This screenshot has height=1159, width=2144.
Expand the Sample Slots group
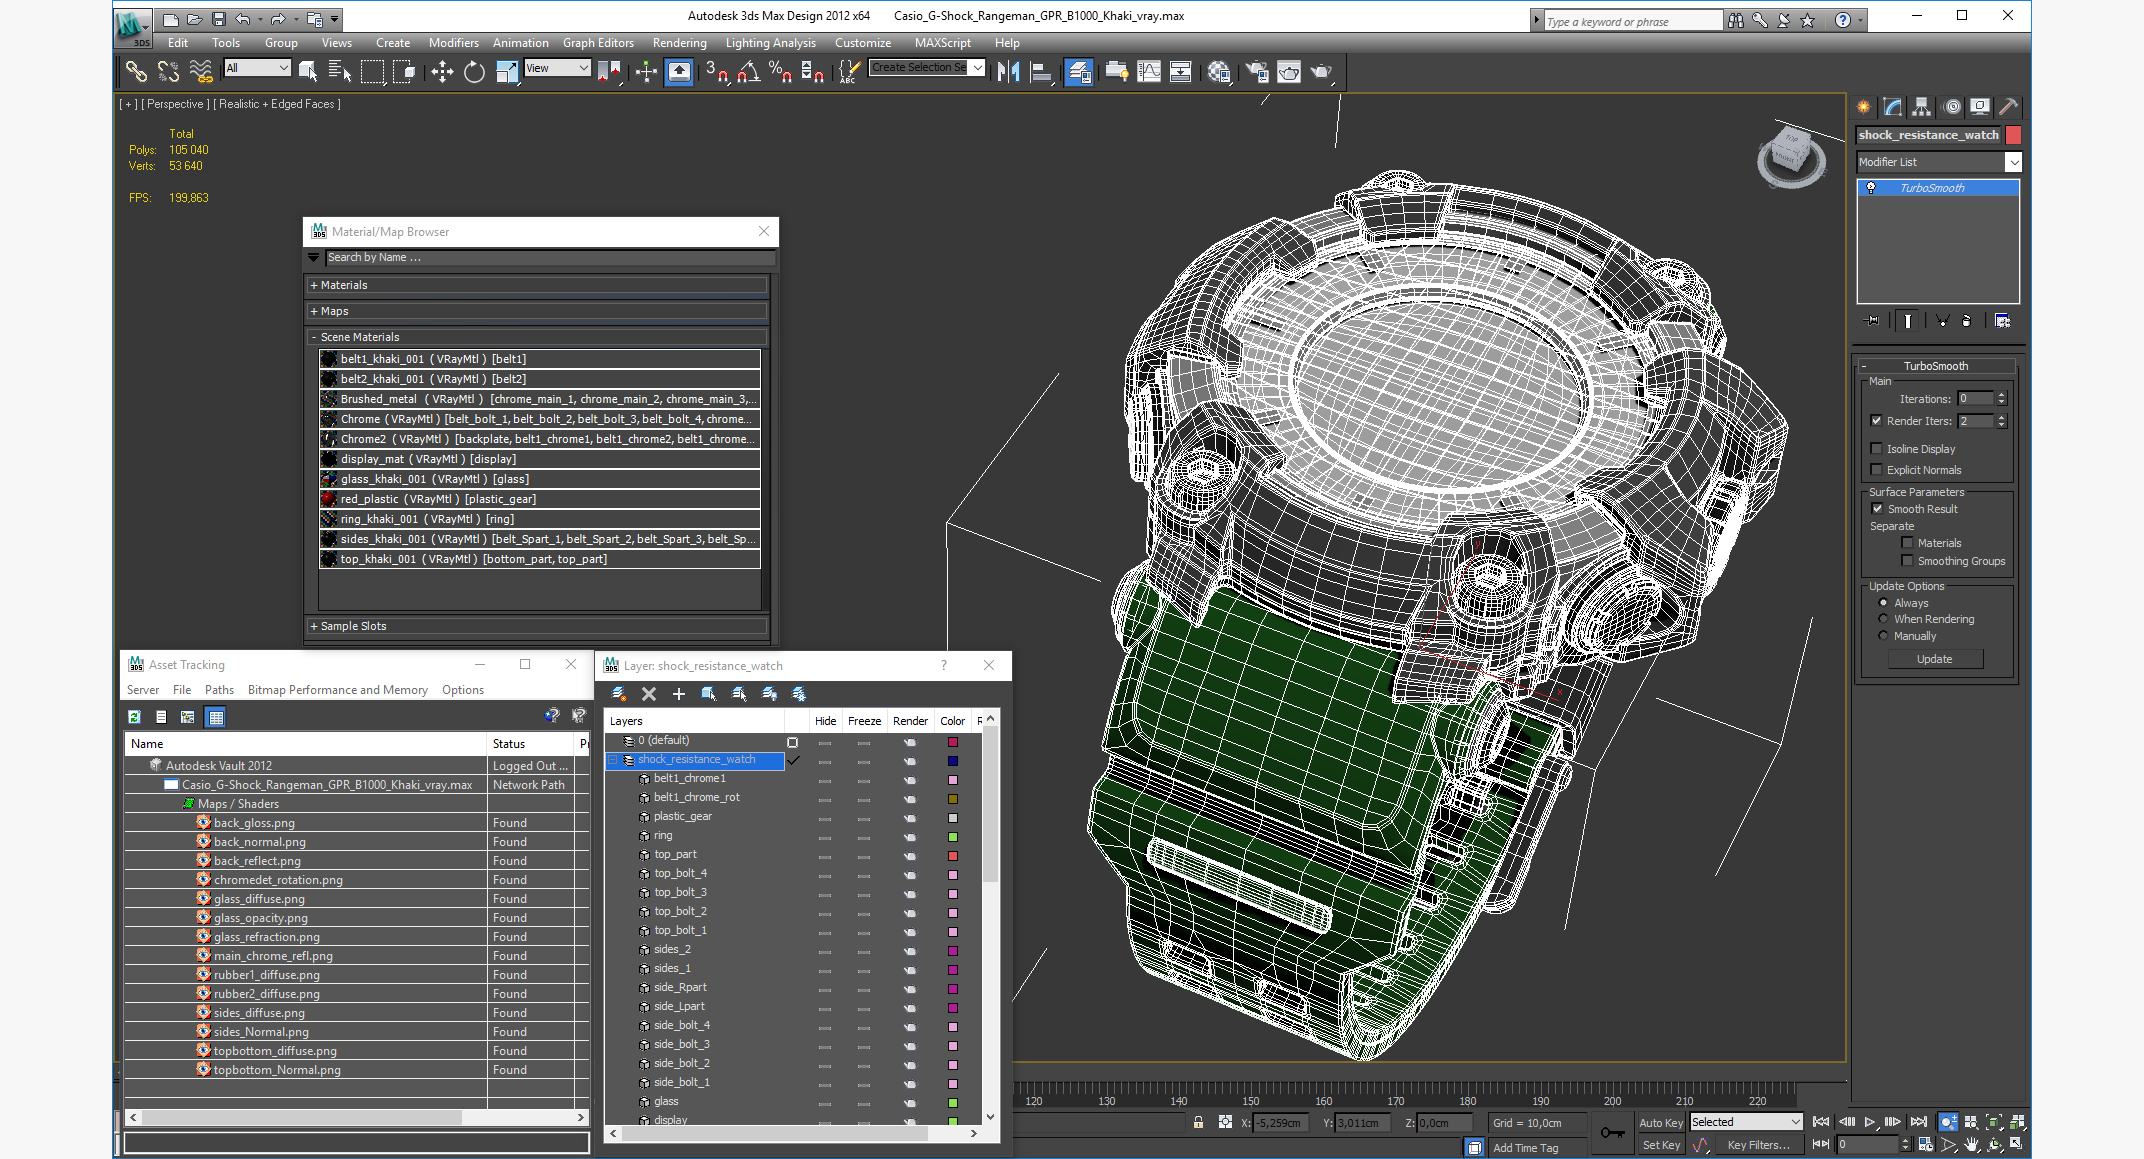click(538, 626)
